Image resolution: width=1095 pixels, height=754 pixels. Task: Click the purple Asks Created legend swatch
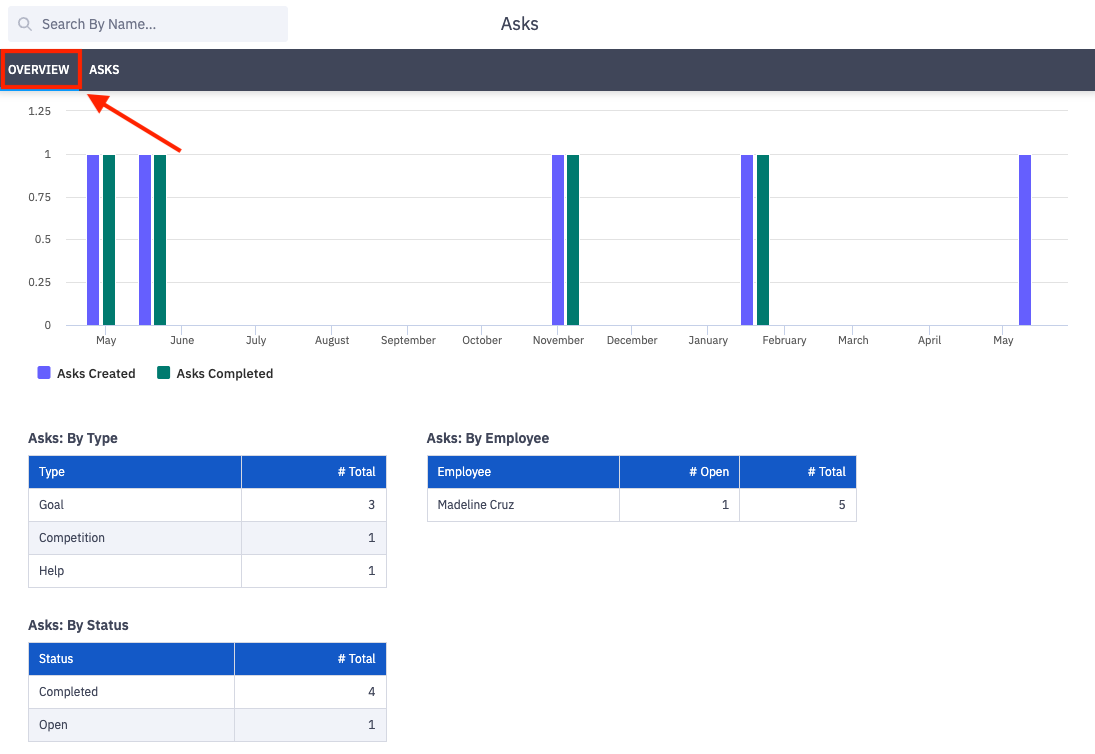(x=44, y=373)
